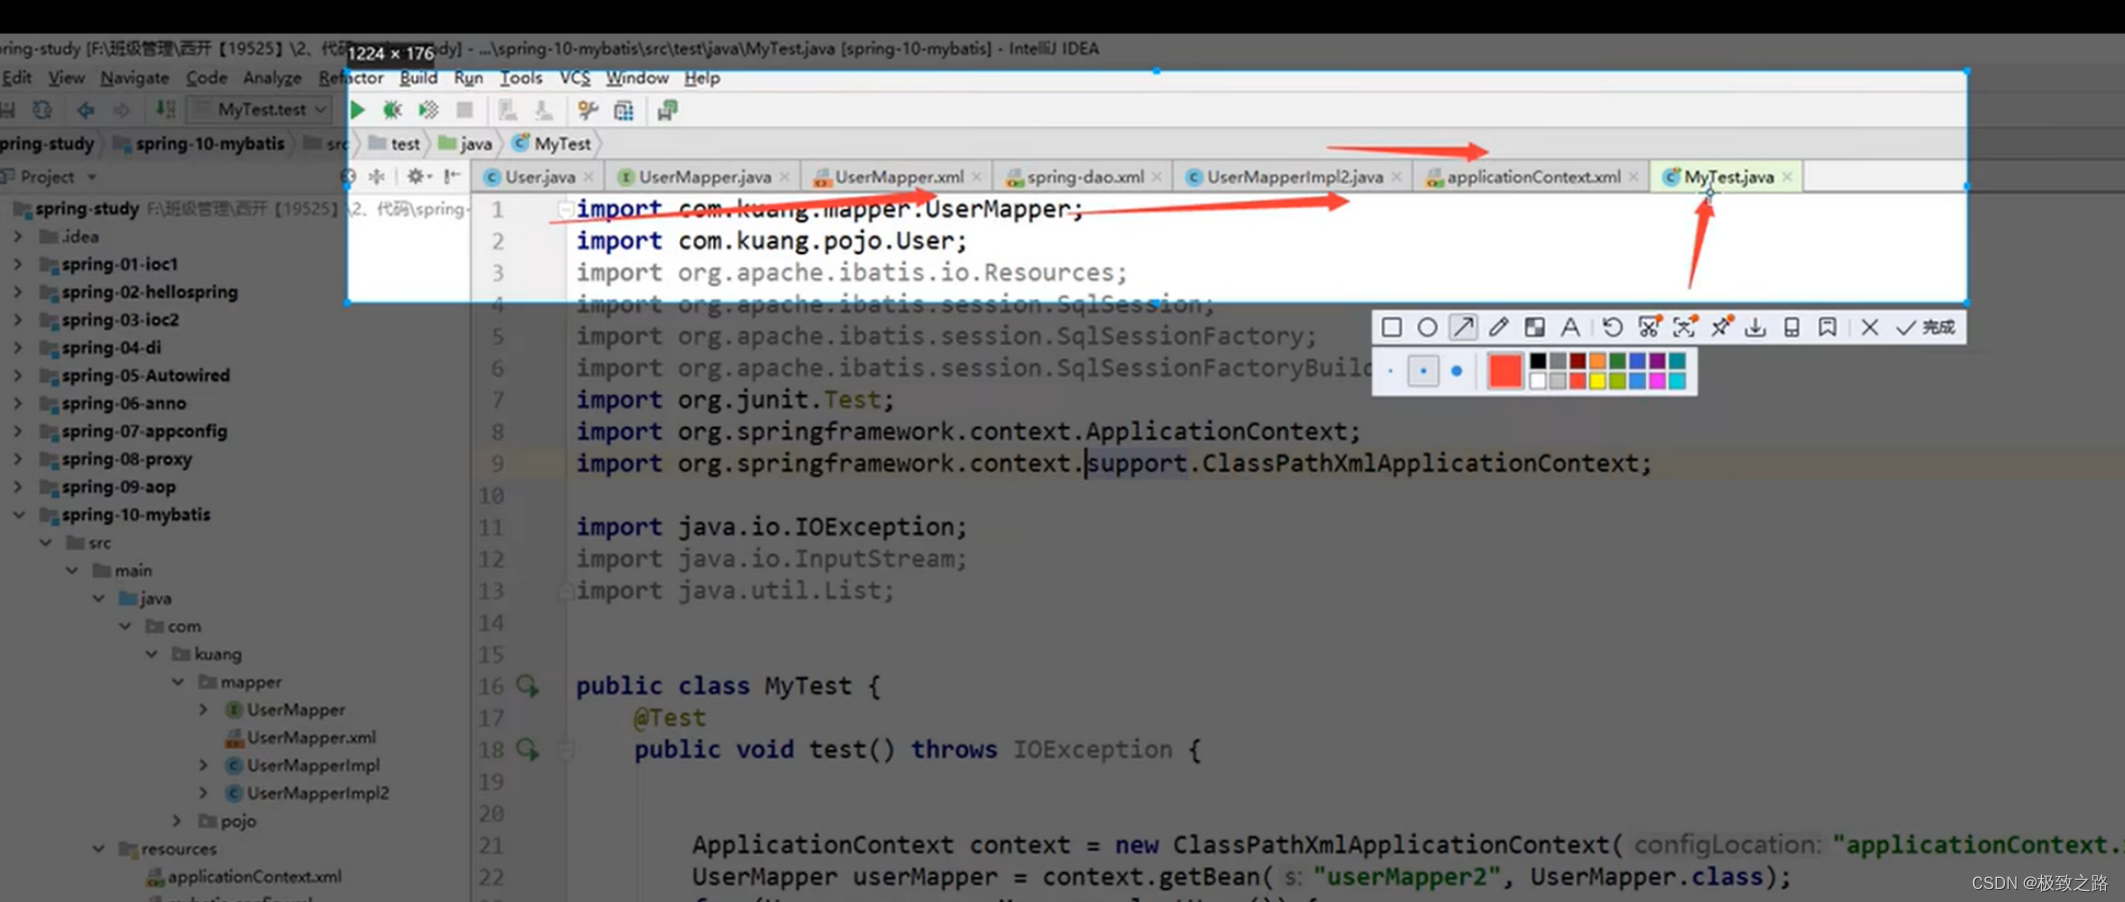Save the screenshot with download icon

click(1755, 327)
